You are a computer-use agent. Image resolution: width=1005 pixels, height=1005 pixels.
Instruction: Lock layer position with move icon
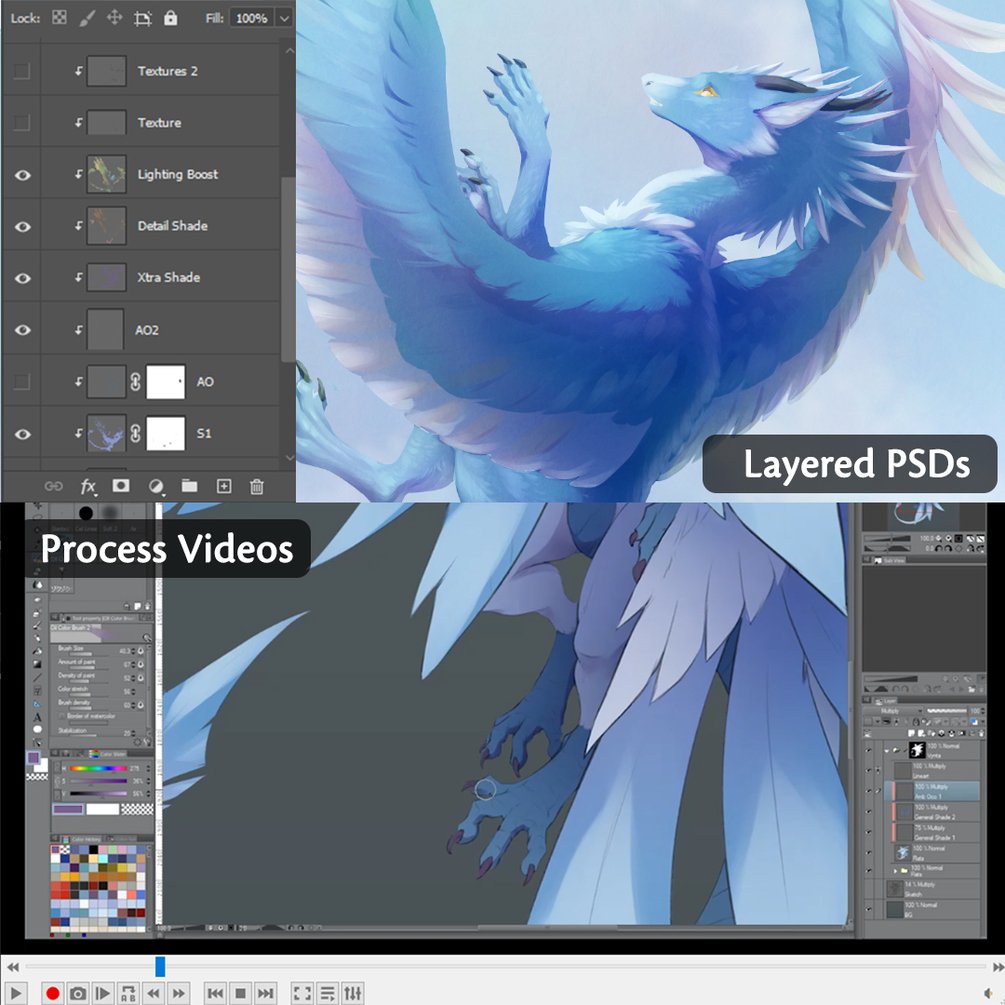(114, 17)
